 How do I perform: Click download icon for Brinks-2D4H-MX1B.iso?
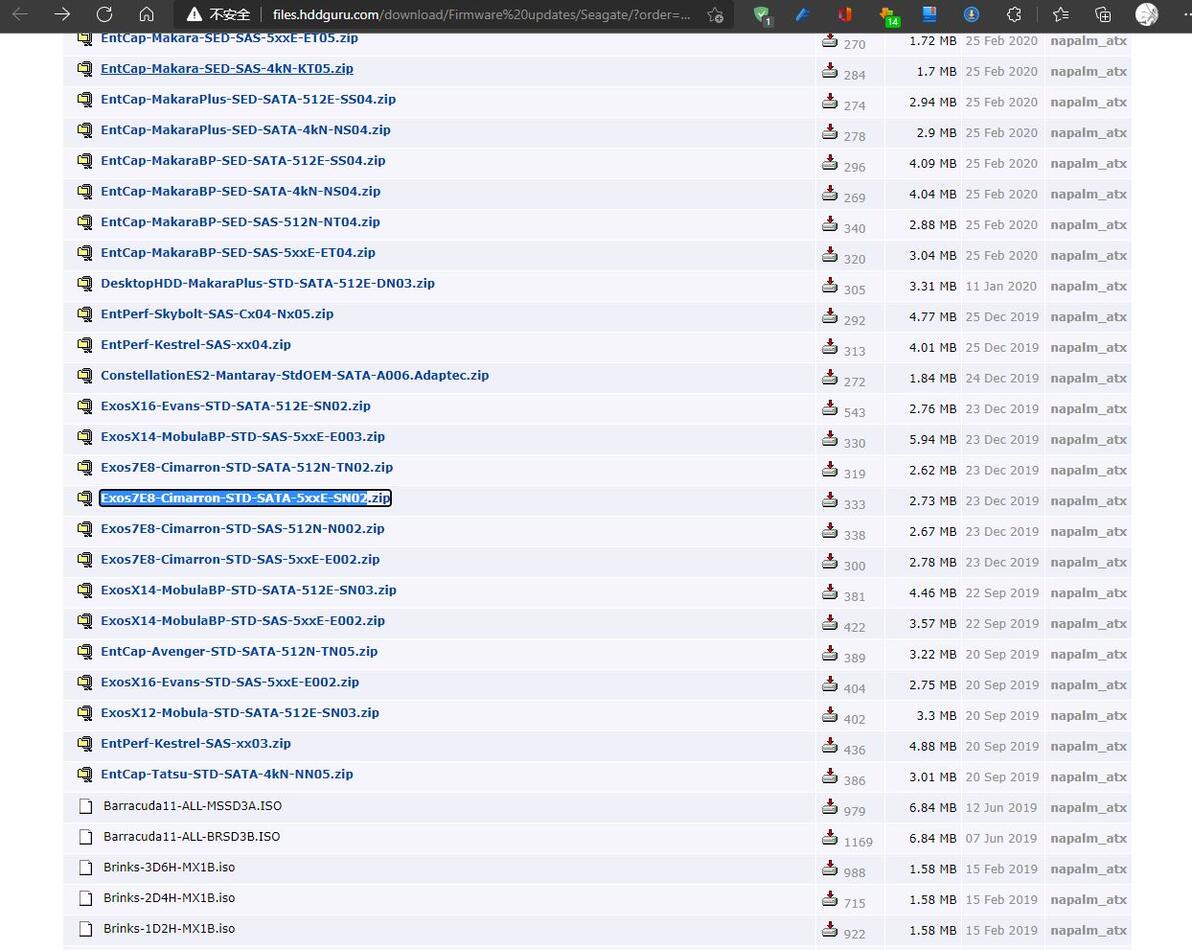(x=829, y=899)
